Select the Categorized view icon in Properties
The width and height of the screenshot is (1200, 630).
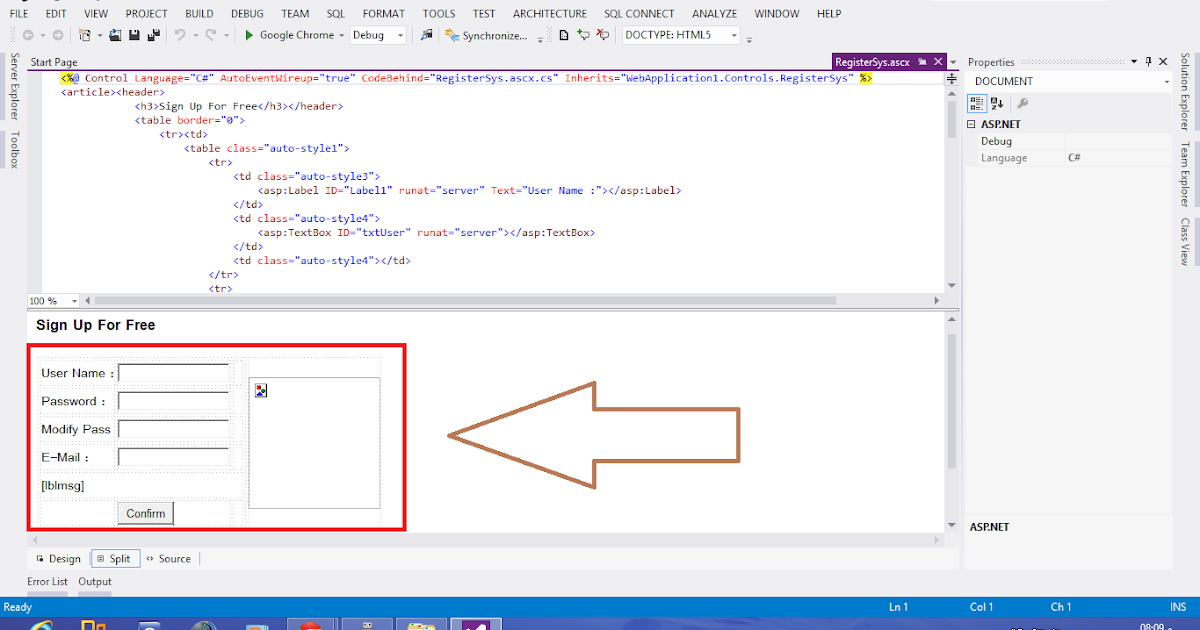(x=977, y=103)
